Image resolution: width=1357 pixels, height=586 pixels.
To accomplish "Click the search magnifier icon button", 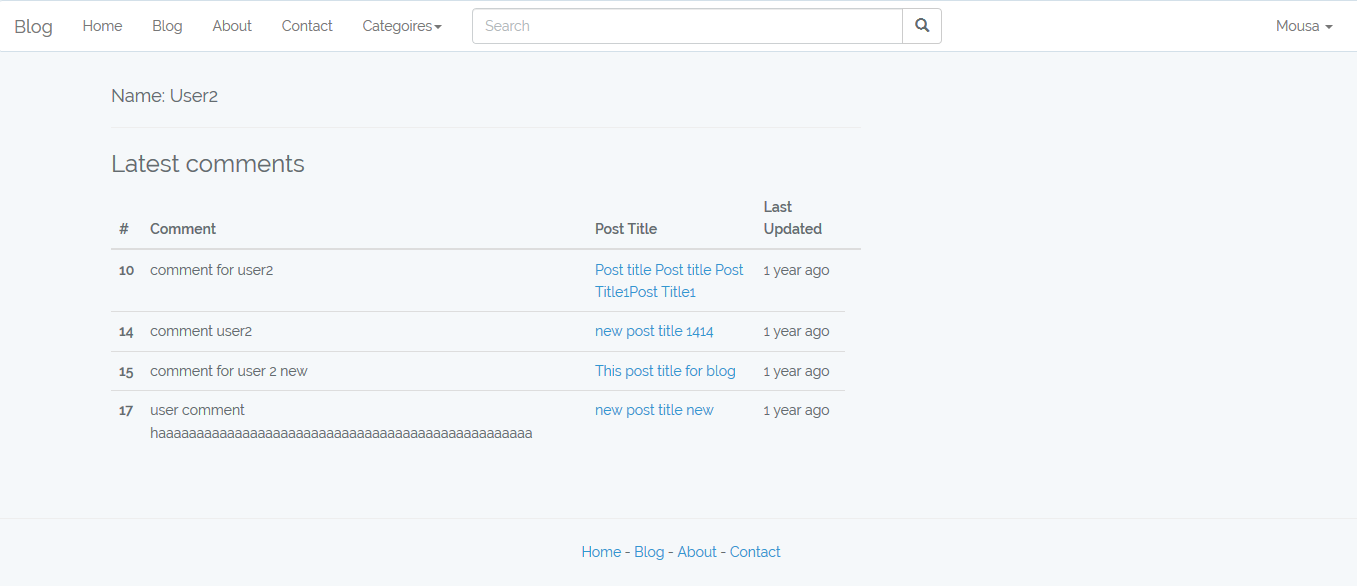I will click(921, 26).
